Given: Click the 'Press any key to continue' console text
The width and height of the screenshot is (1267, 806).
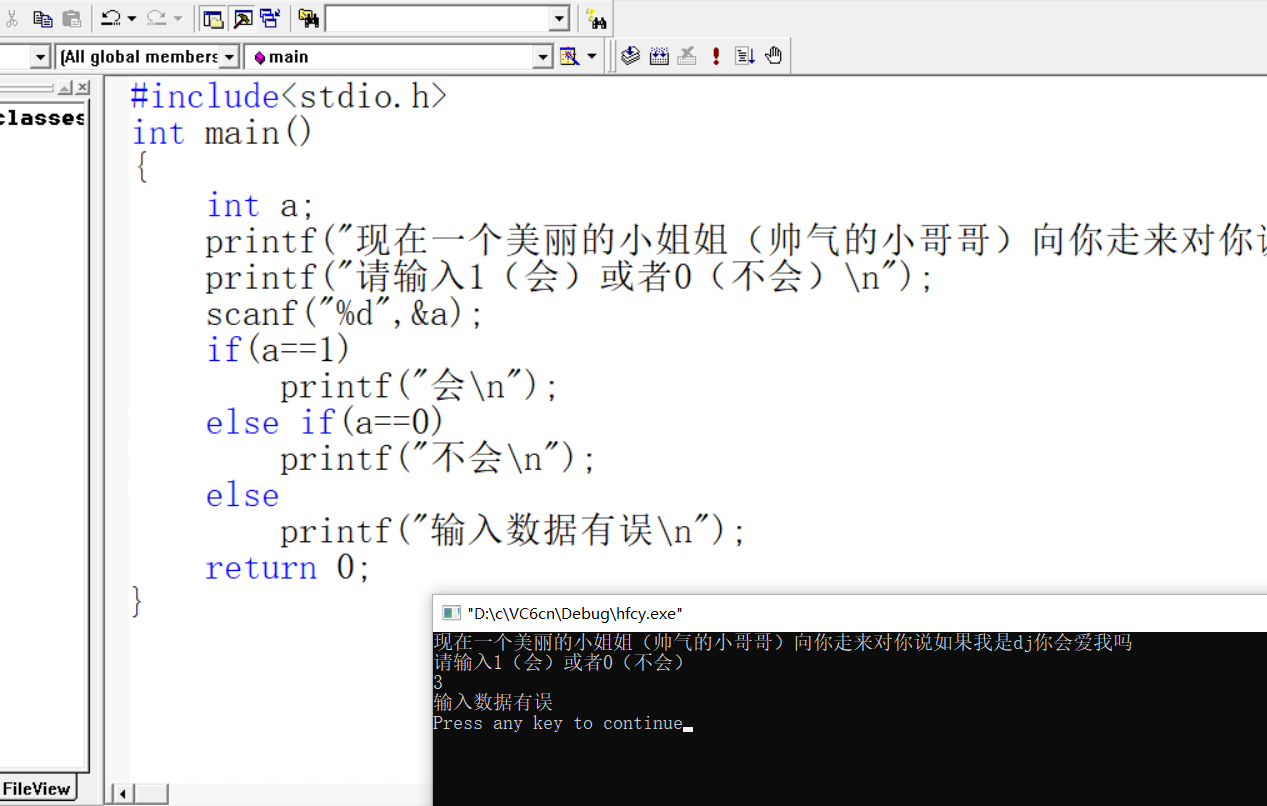Looking at the screenshot, I should click(558, 723).
